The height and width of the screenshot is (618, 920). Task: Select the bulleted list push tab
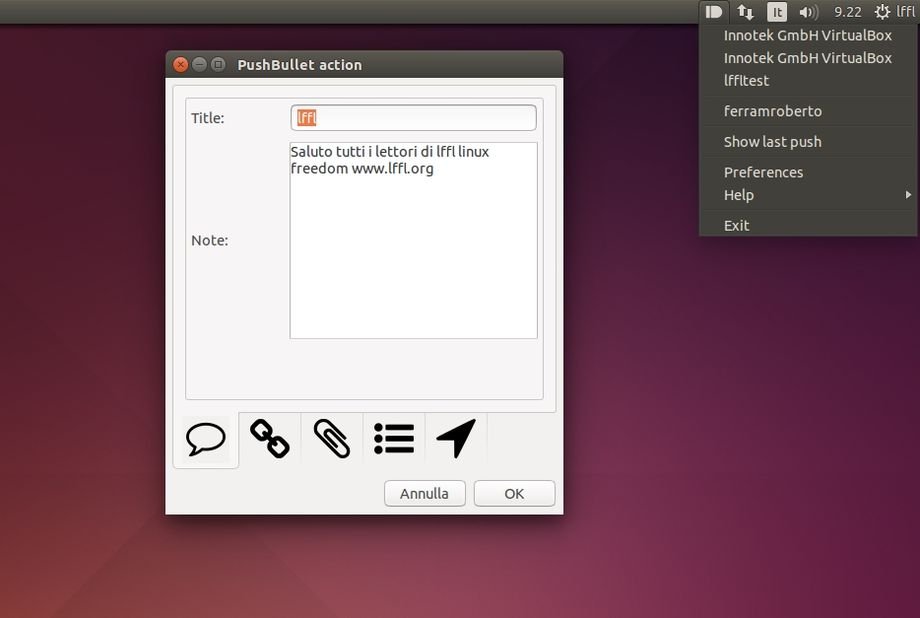tap(394, 439)
